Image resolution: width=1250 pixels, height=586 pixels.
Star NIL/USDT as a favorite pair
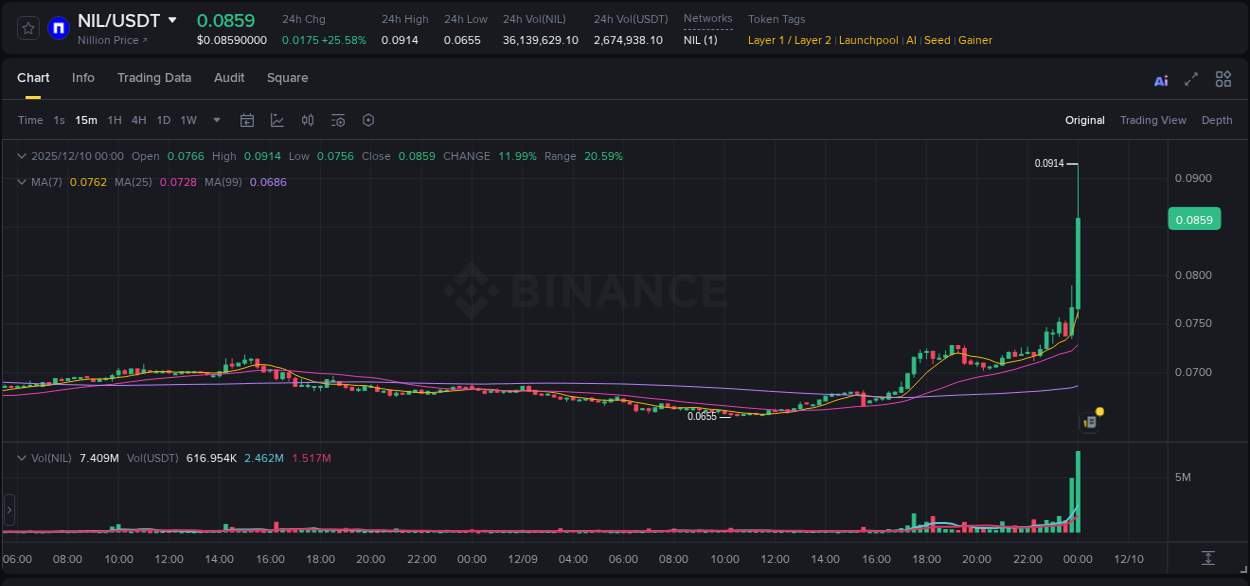click(27, 27)
